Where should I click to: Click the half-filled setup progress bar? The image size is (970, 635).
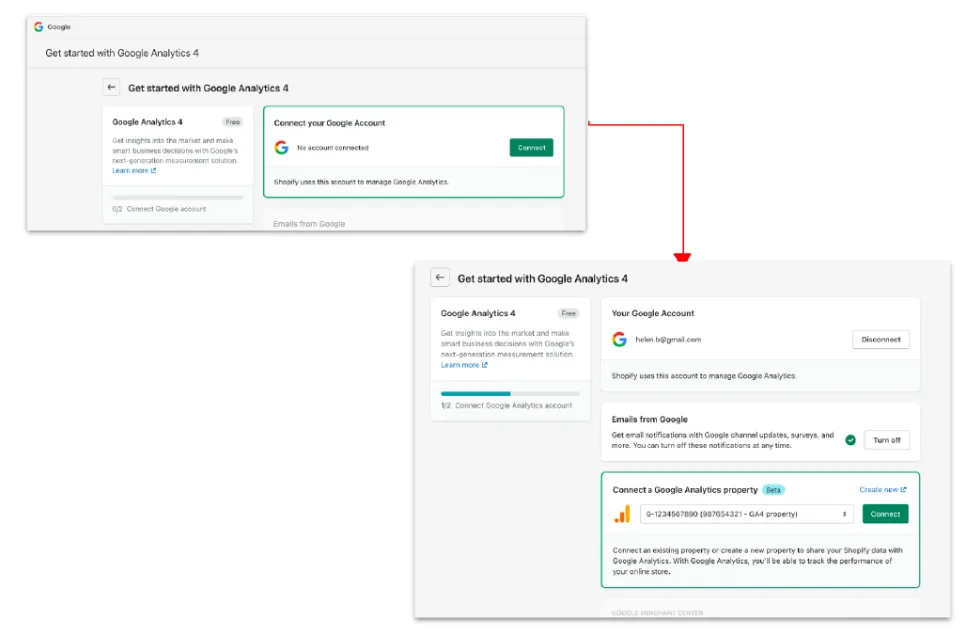(x=510, y=394)
